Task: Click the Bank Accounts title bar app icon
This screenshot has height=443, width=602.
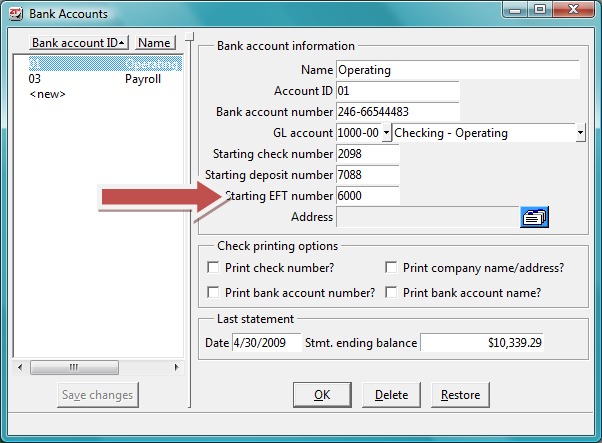Action: click(x=16, y=14)
